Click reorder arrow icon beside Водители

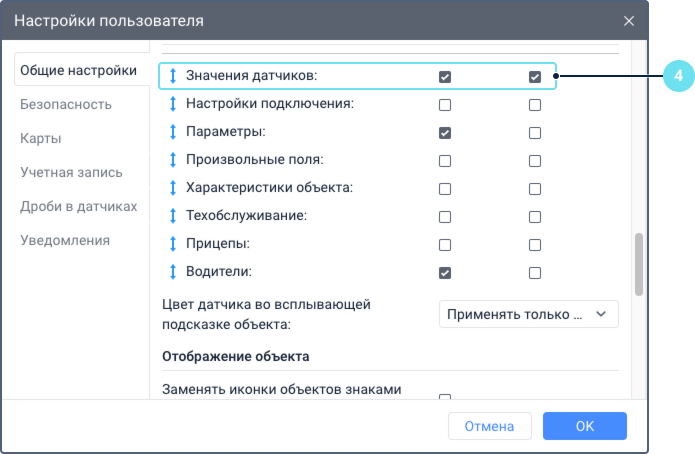click(x=173, y=272)
